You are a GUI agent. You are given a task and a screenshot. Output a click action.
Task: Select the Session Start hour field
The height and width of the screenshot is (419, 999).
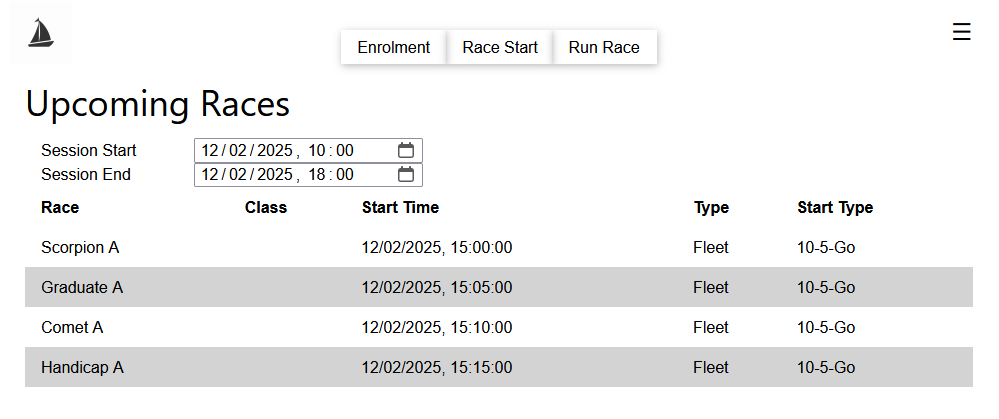tap(317, 150)
